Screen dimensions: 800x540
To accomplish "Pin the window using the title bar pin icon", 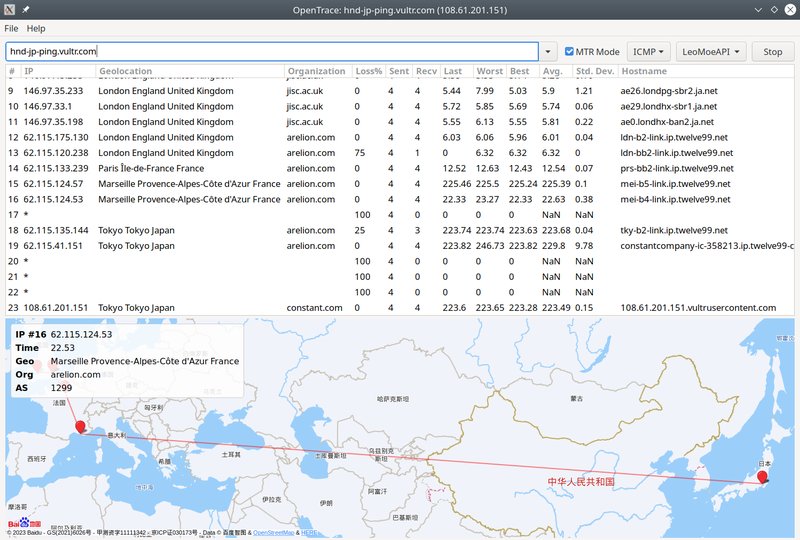I will 26,9.
